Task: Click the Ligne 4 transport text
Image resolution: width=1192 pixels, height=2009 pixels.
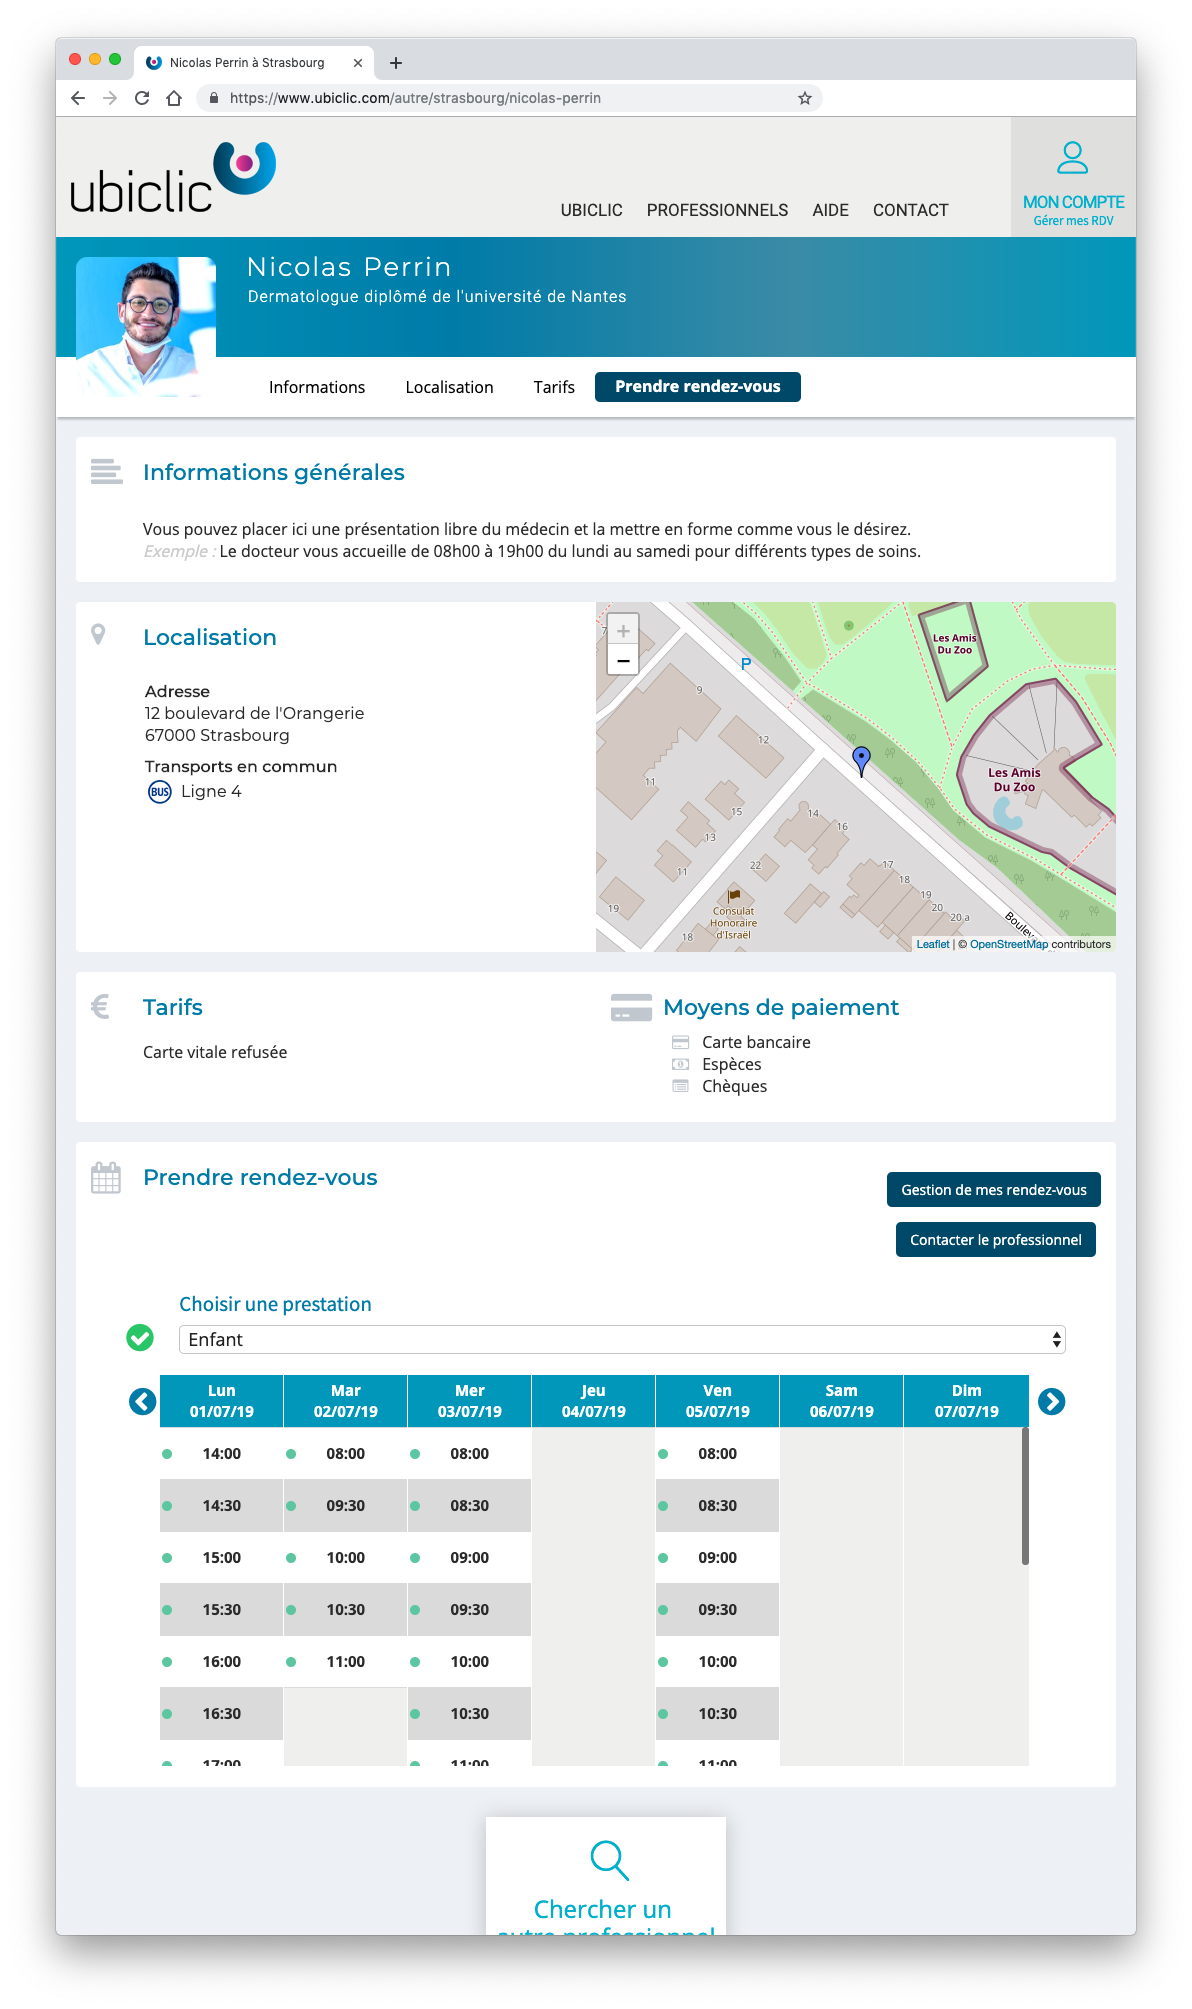Action: pyautogui.click(x=211, y=792)
